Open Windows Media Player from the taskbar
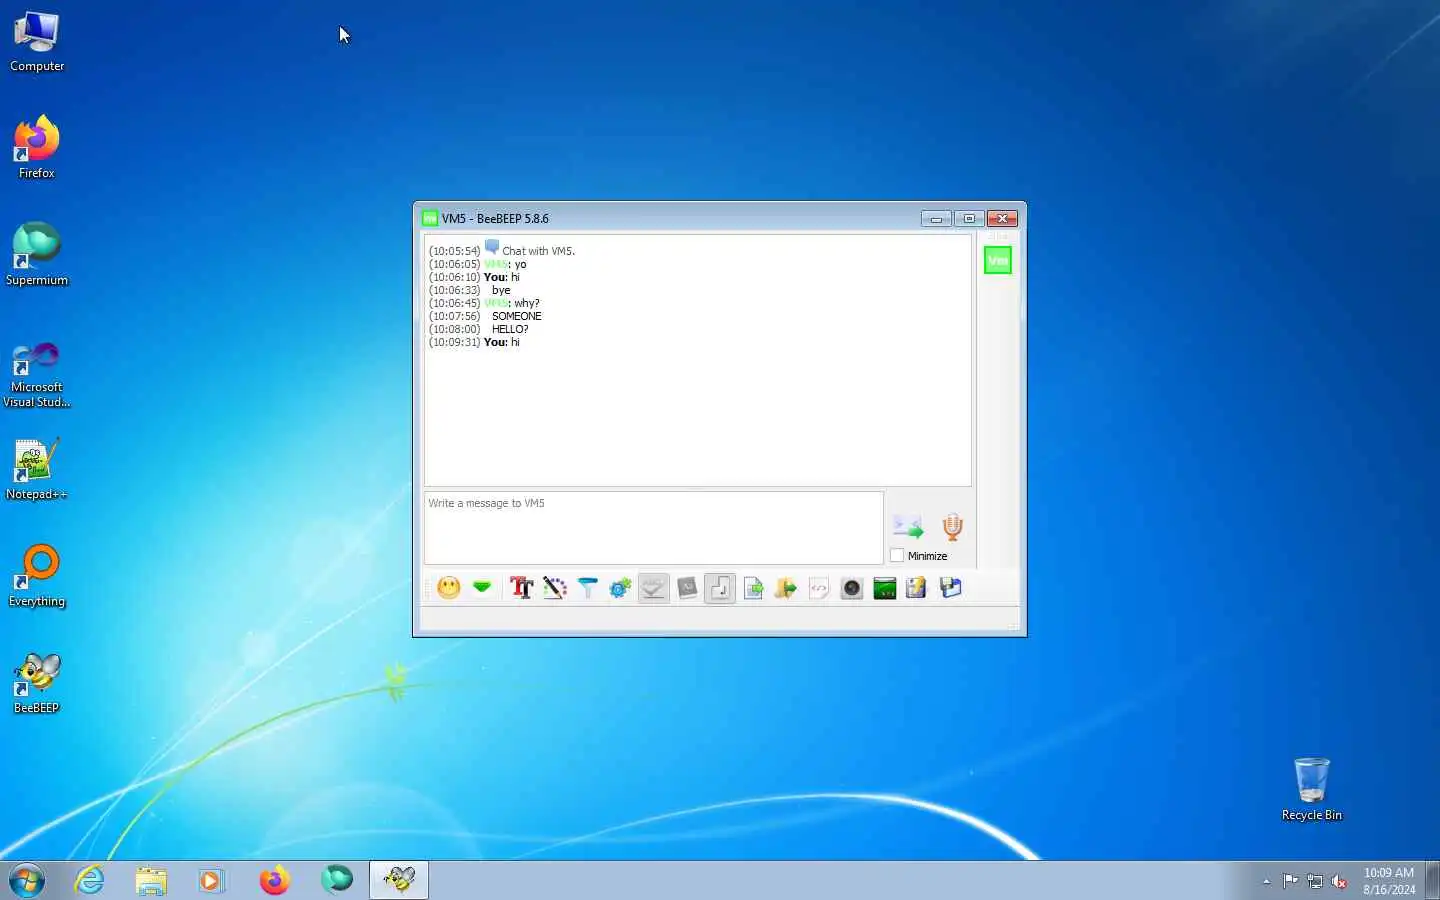This screenshot has height=900, width=1440. click(211, 880)
